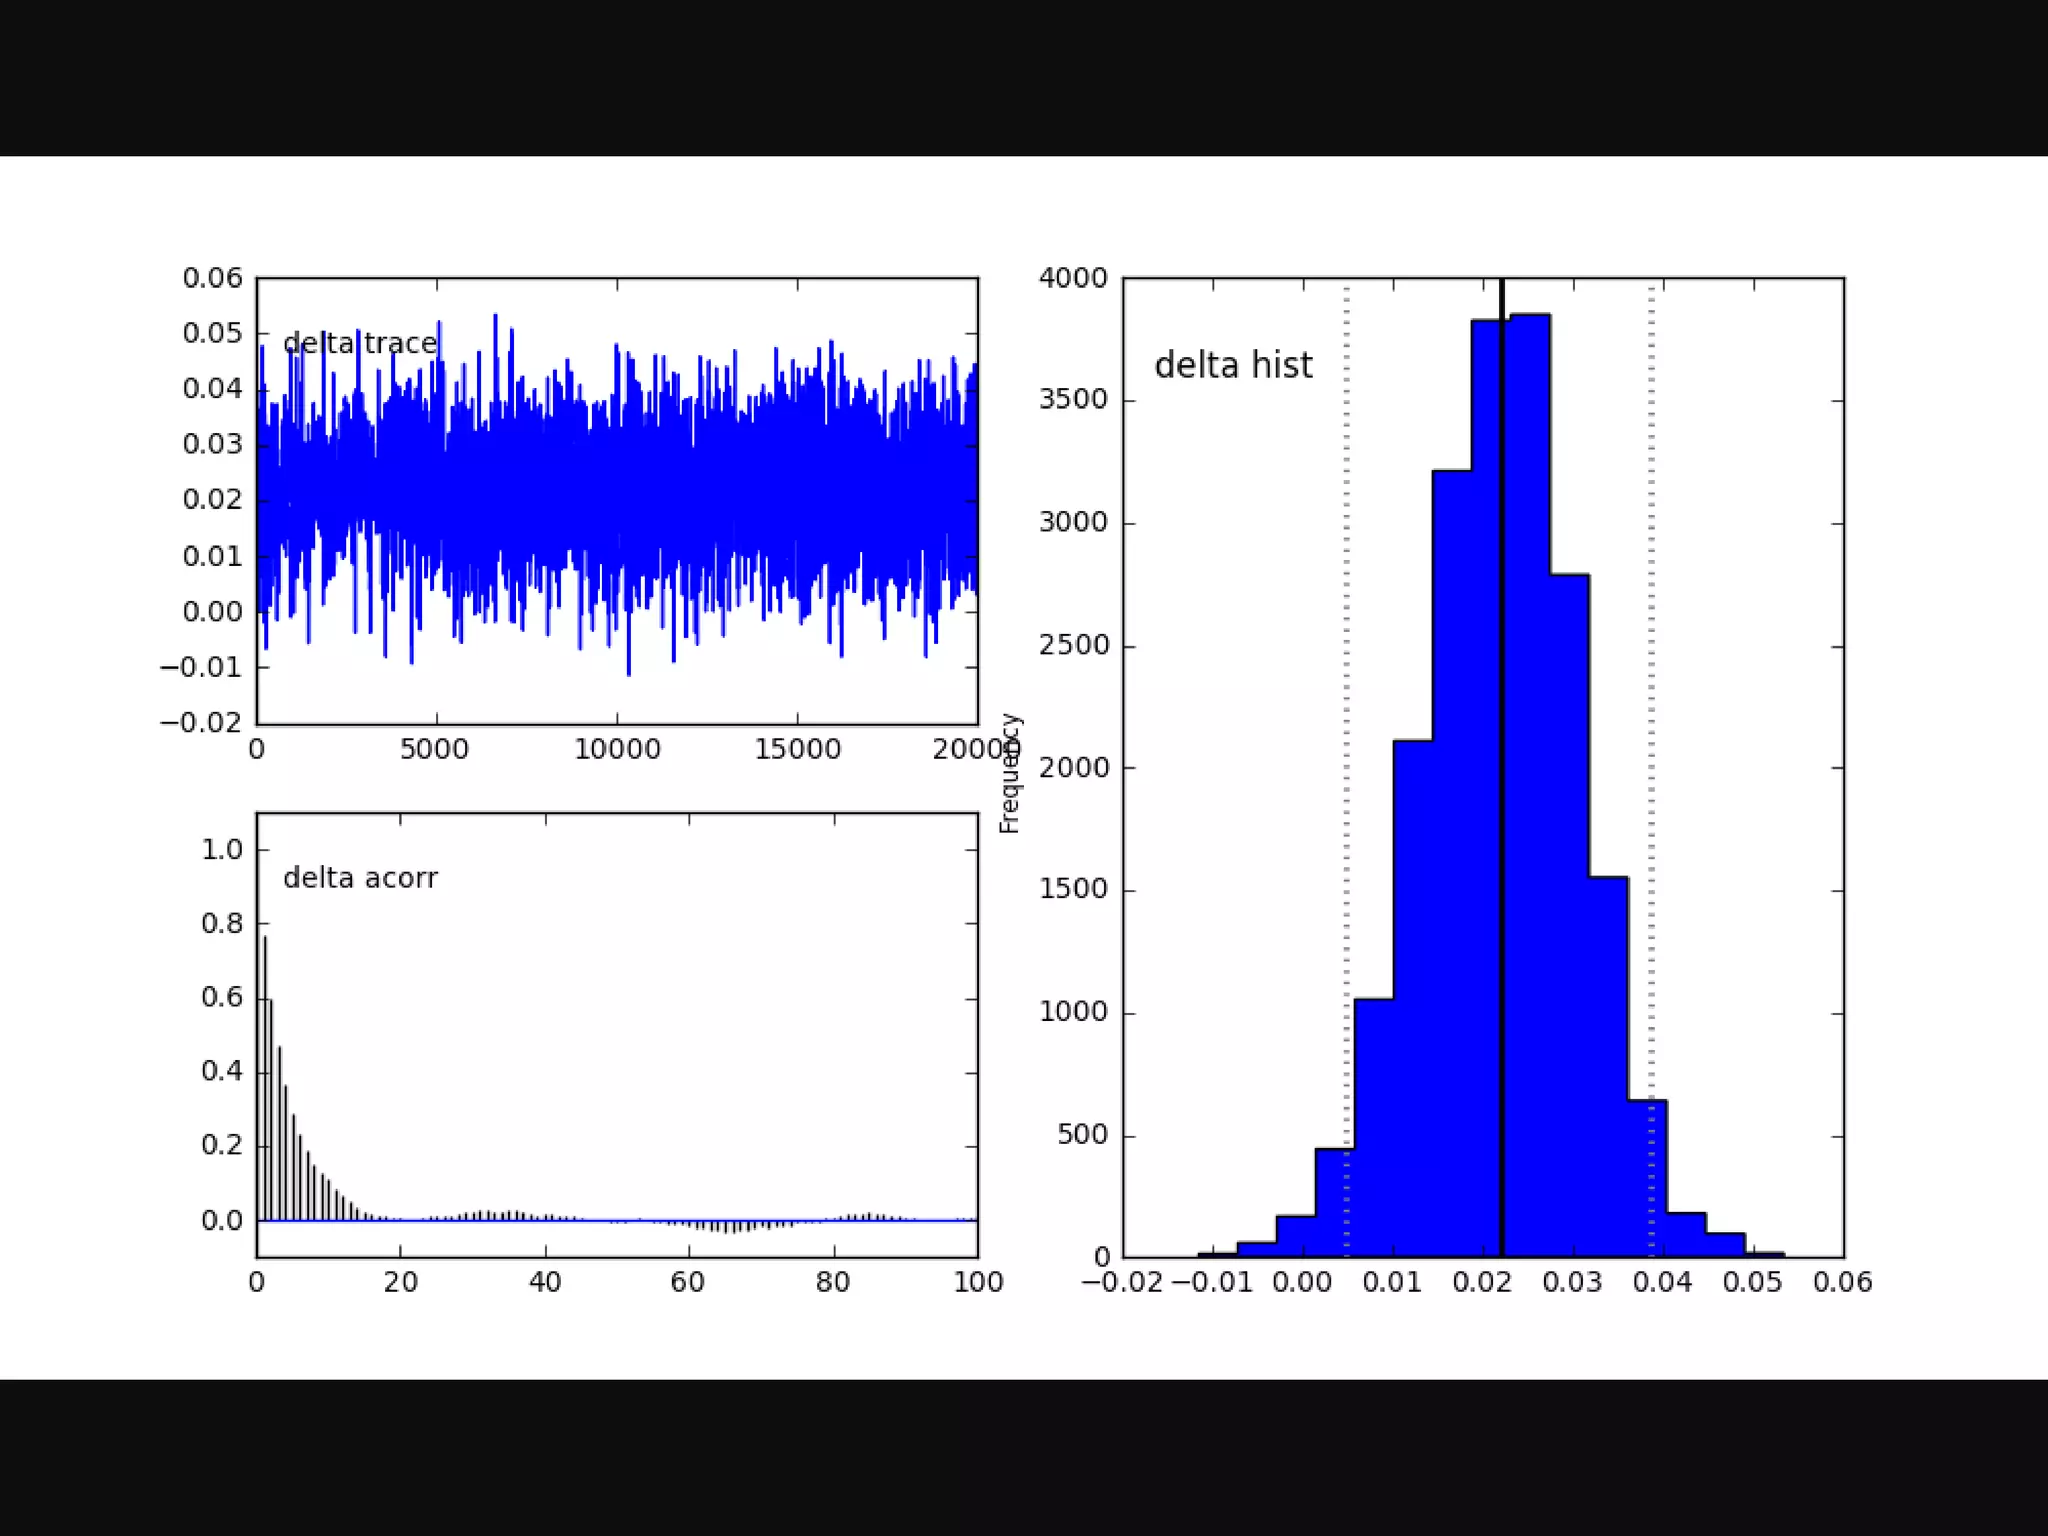Screen dimensions: 2048x1536
Task: Click the 40 tick label under acorr plot
Action: click(x=545, y=1282)
